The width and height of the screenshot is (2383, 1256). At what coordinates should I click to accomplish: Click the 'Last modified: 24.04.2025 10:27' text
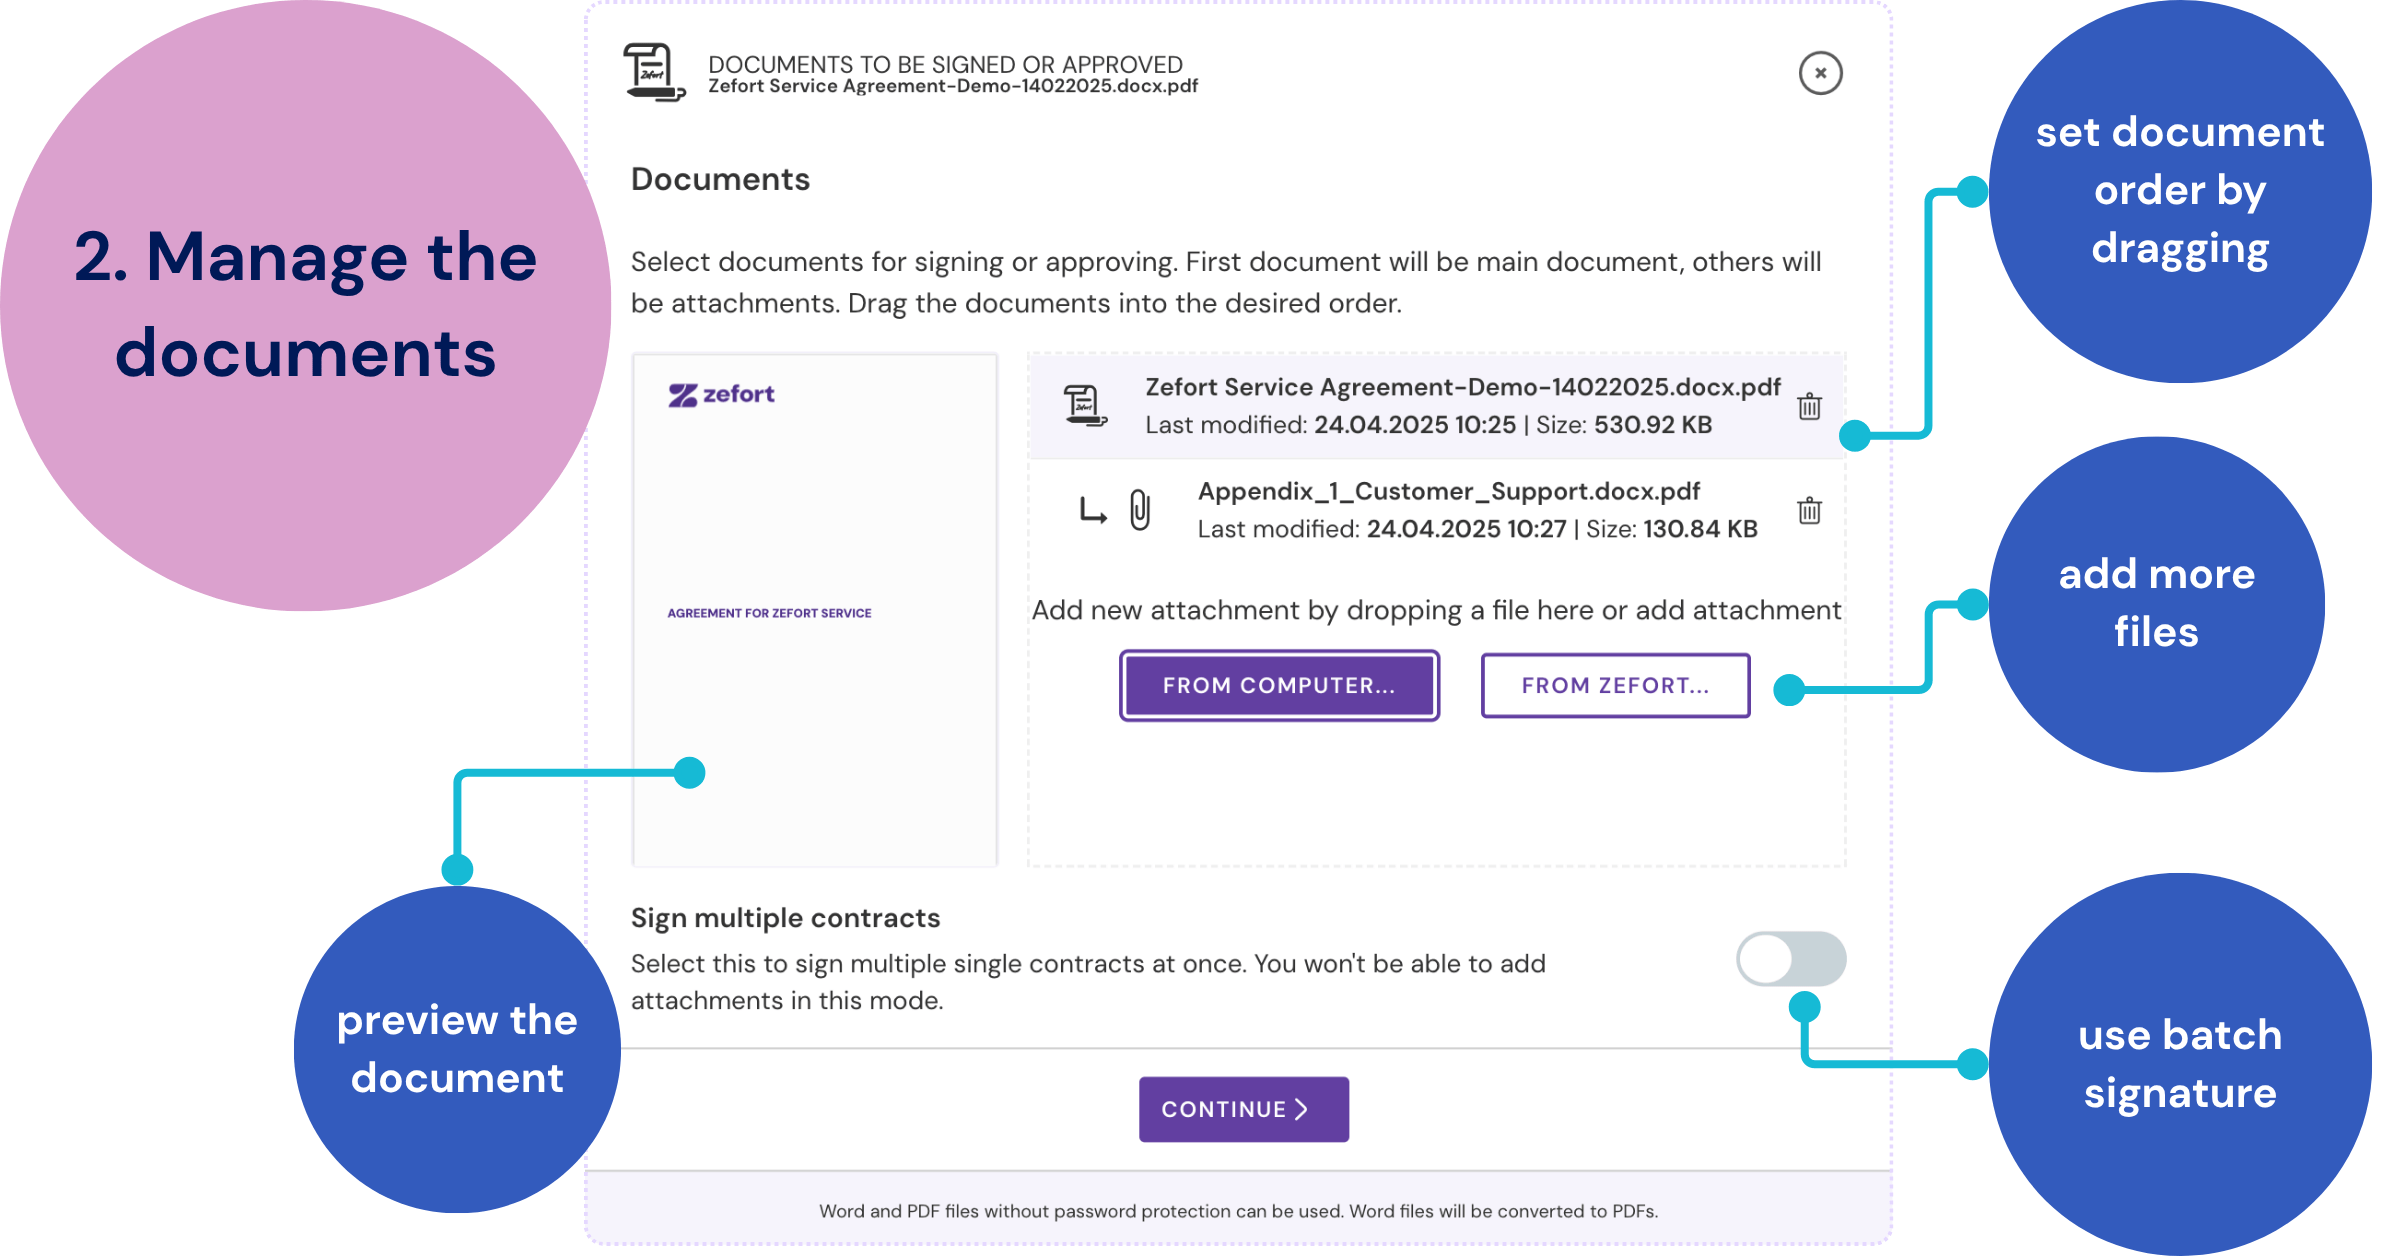[1382, 529]
